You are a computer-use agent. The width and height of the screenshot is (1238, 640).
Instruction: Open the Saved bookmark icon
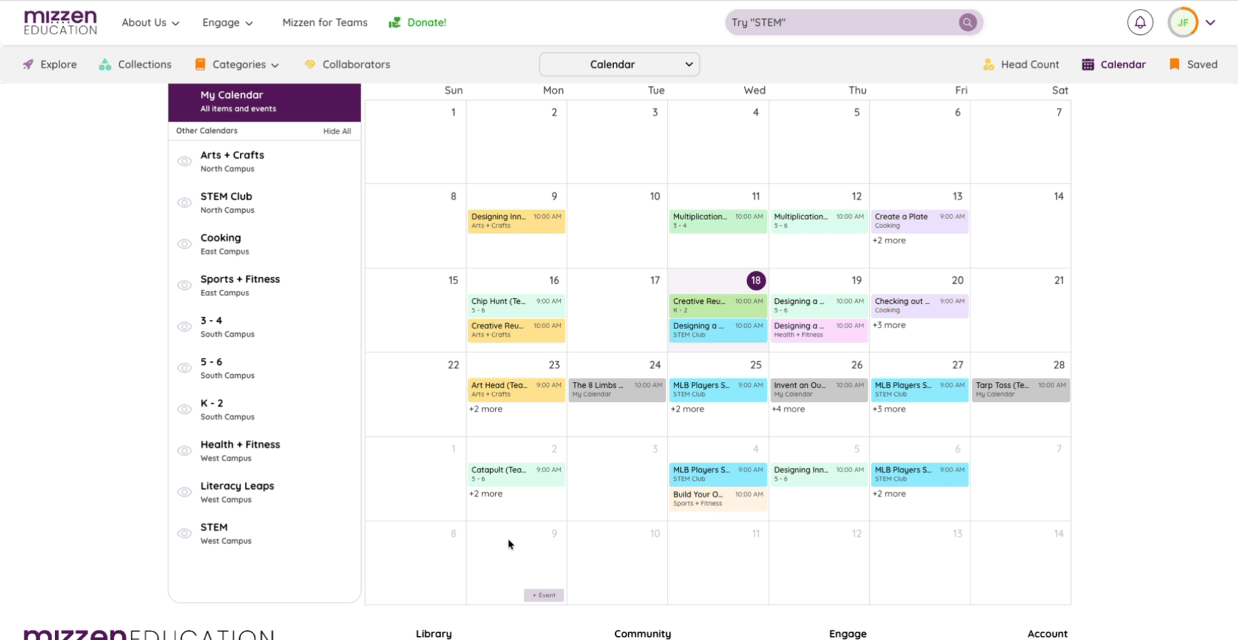[x=1173, y=64]
